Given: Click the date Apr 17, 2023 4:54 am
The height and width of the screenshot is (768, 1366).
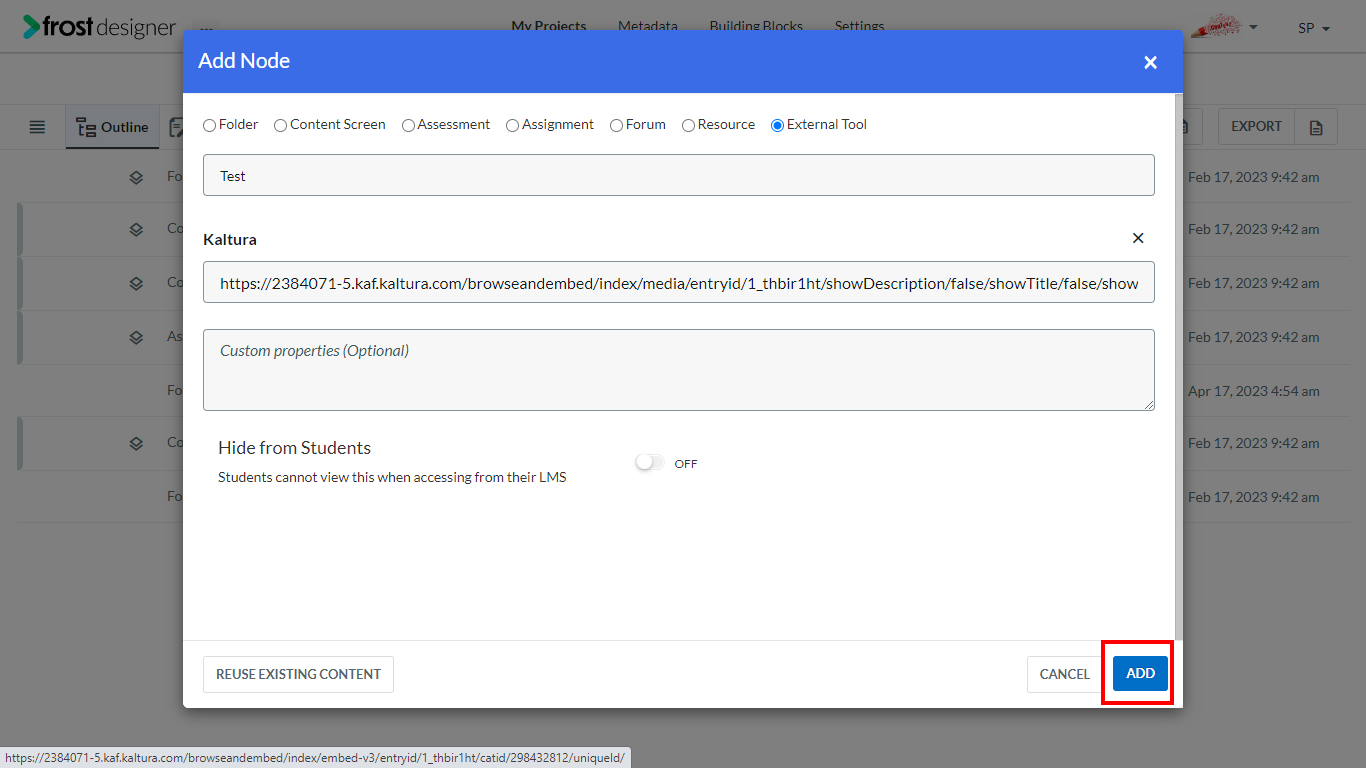Looking at the screenshot, I should (1253, 391).
